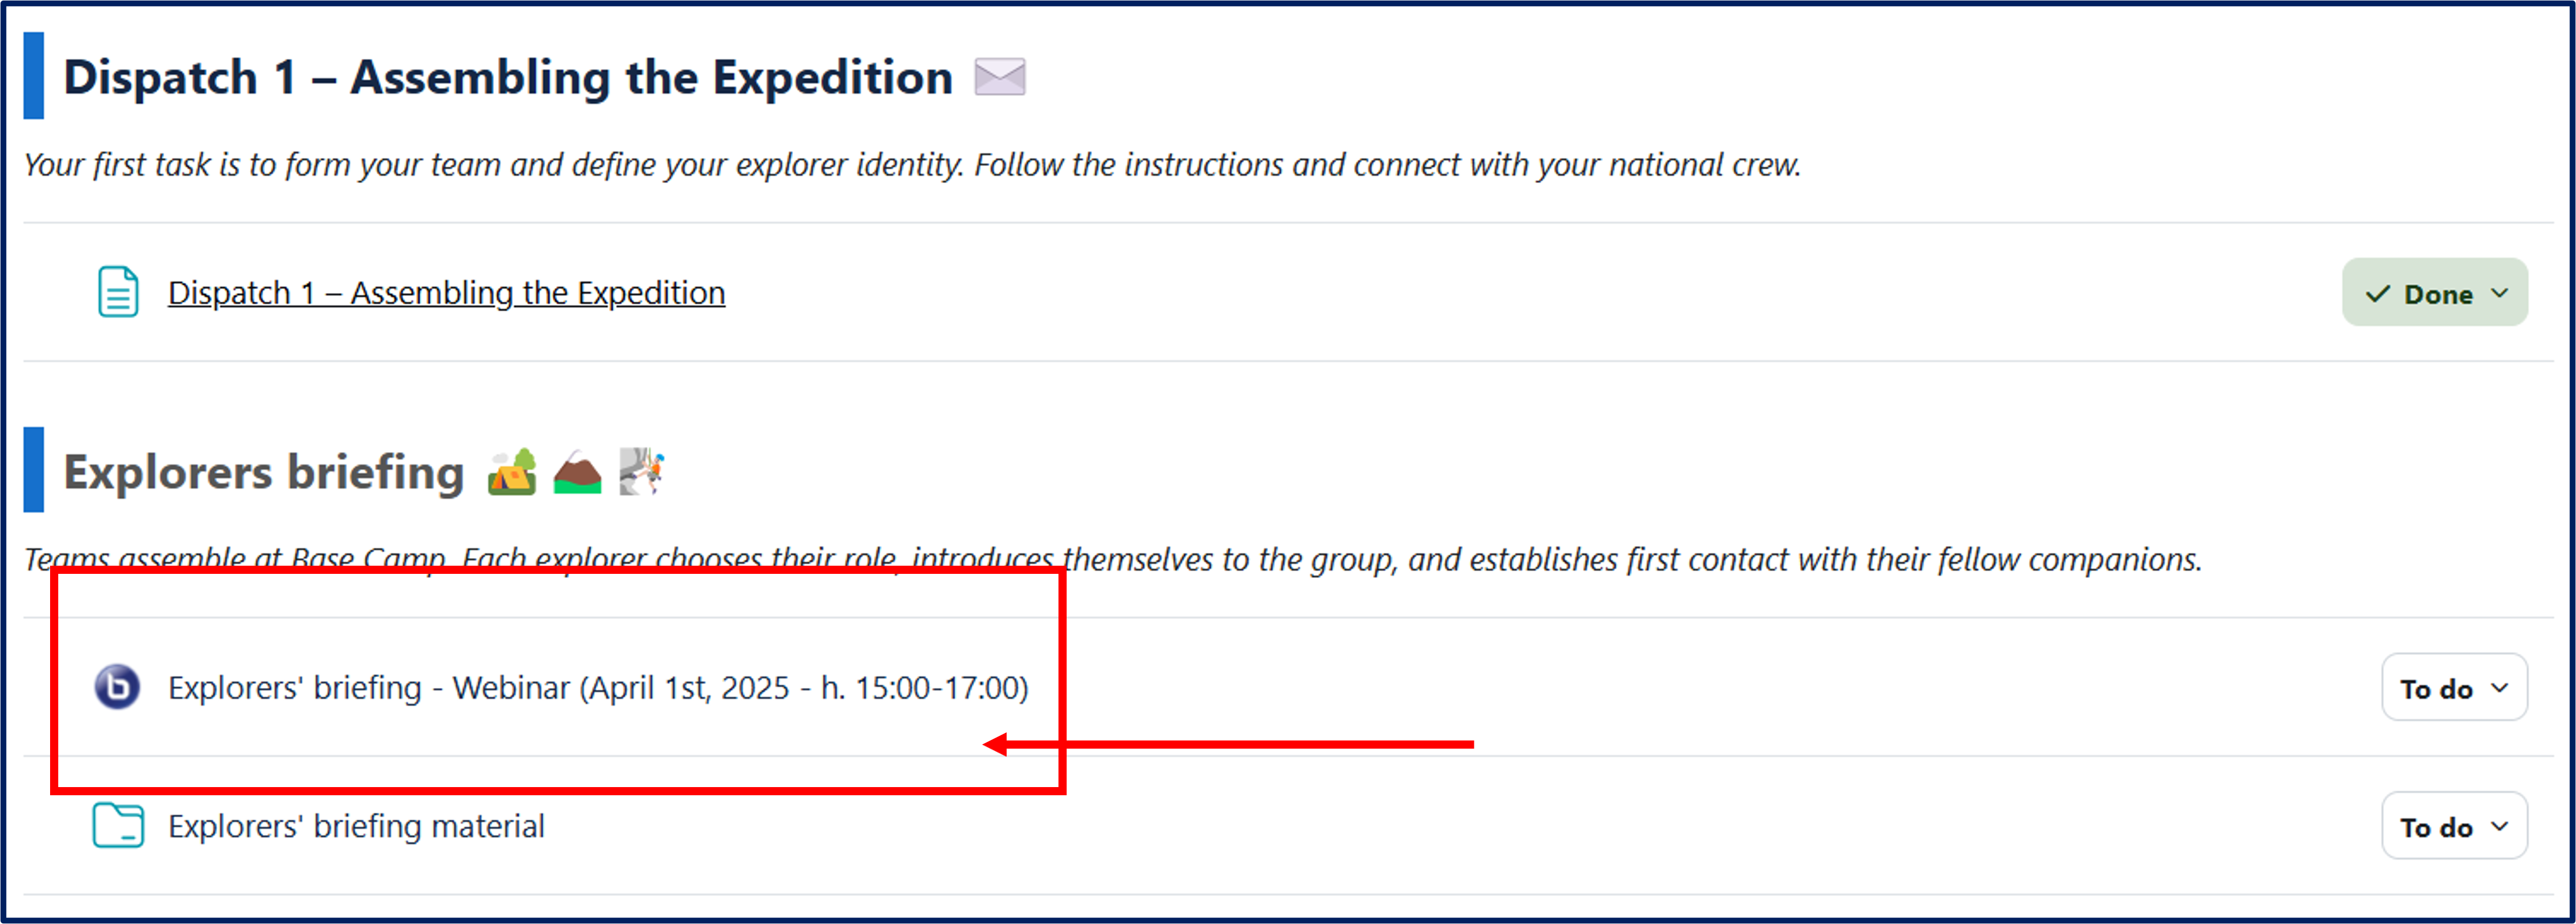Click the Explorers briefing section heading text
The height and width of the screenshot is (924, 2576).
[264, 472]
